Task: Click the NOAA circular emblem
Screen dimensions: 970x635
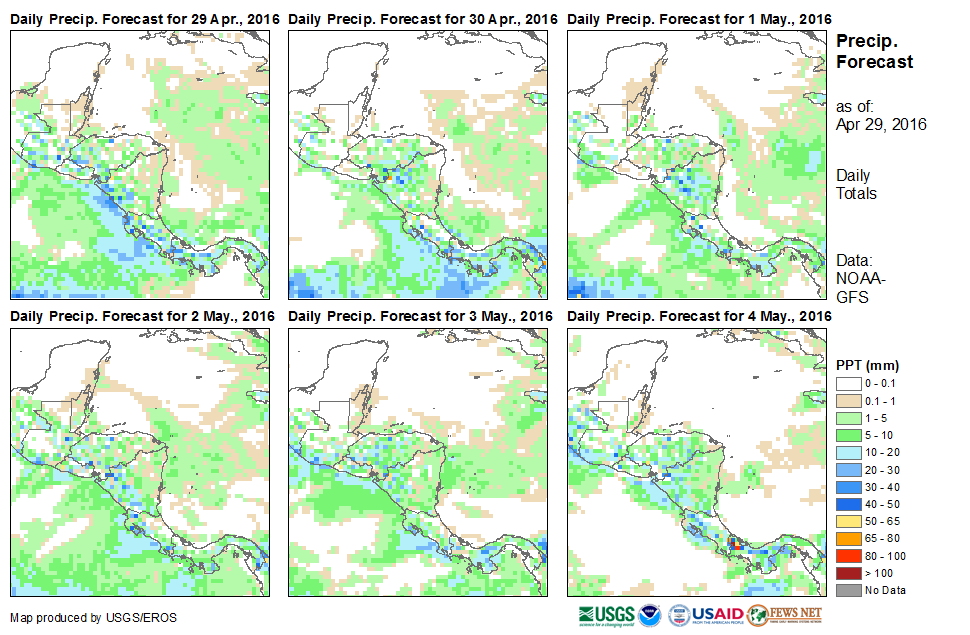Action: point(650,614)
